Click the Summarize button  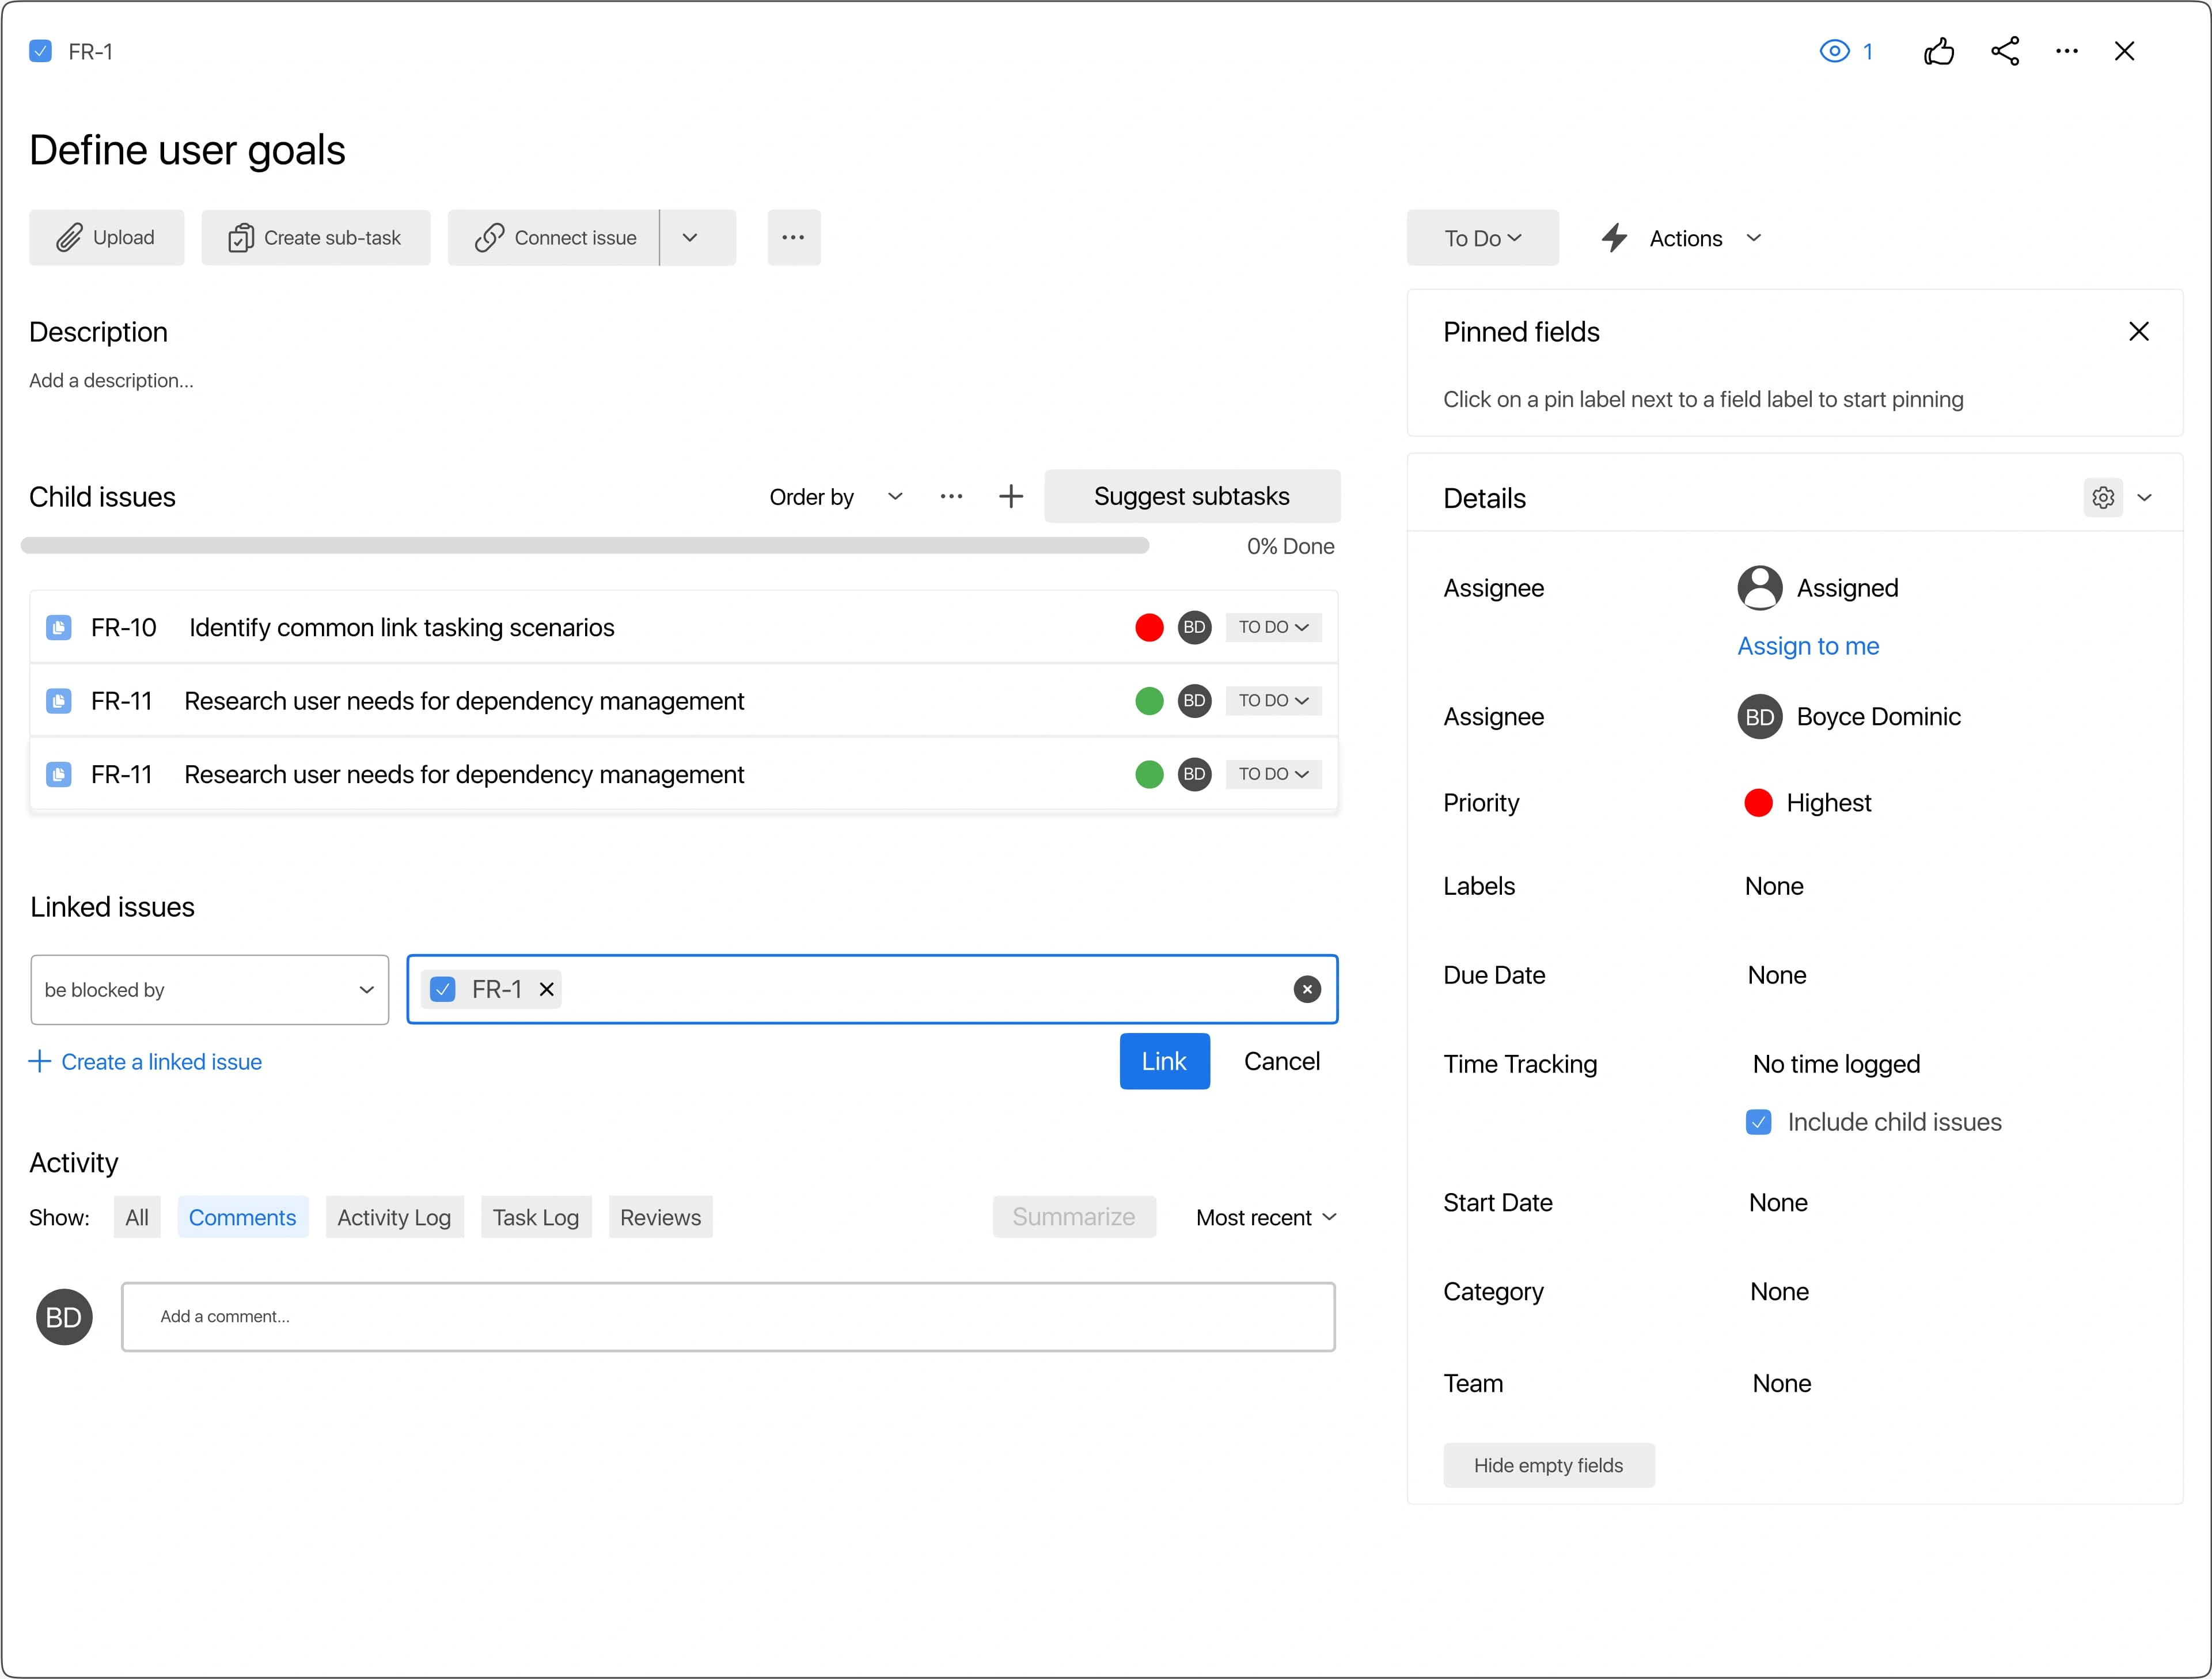1073,1218
